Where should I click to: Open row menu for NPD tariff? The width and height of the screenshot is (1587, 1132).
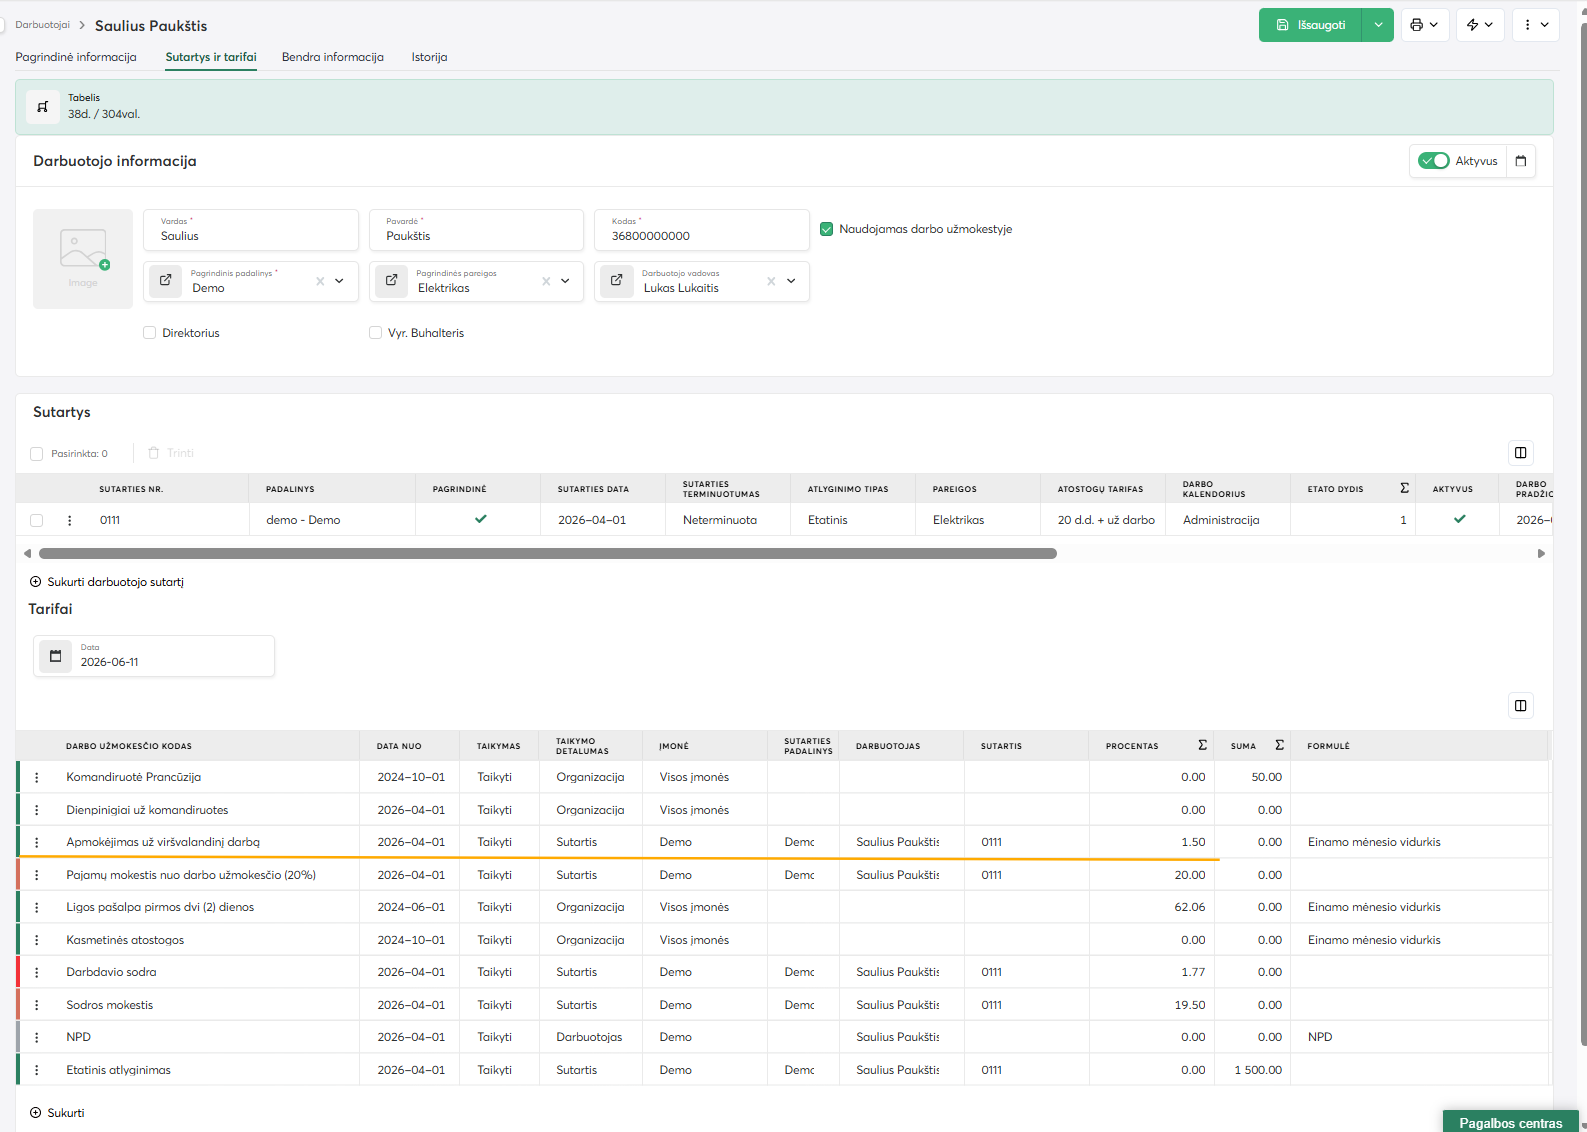(x=37, y=1037)
